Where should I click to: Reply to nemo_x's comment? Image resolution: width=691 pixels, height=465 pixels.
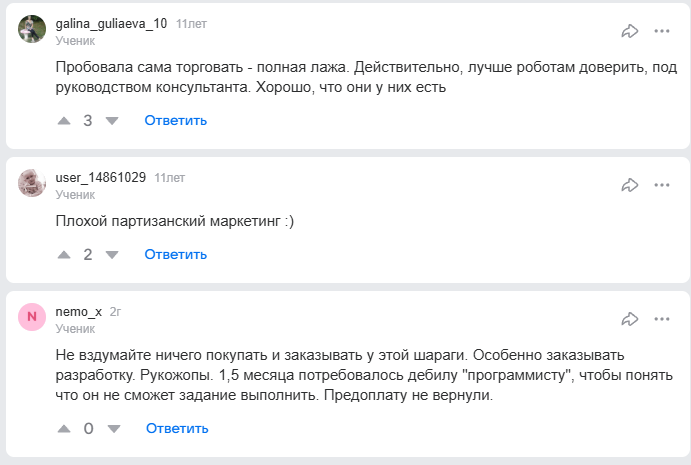click(x=177, y=428)
